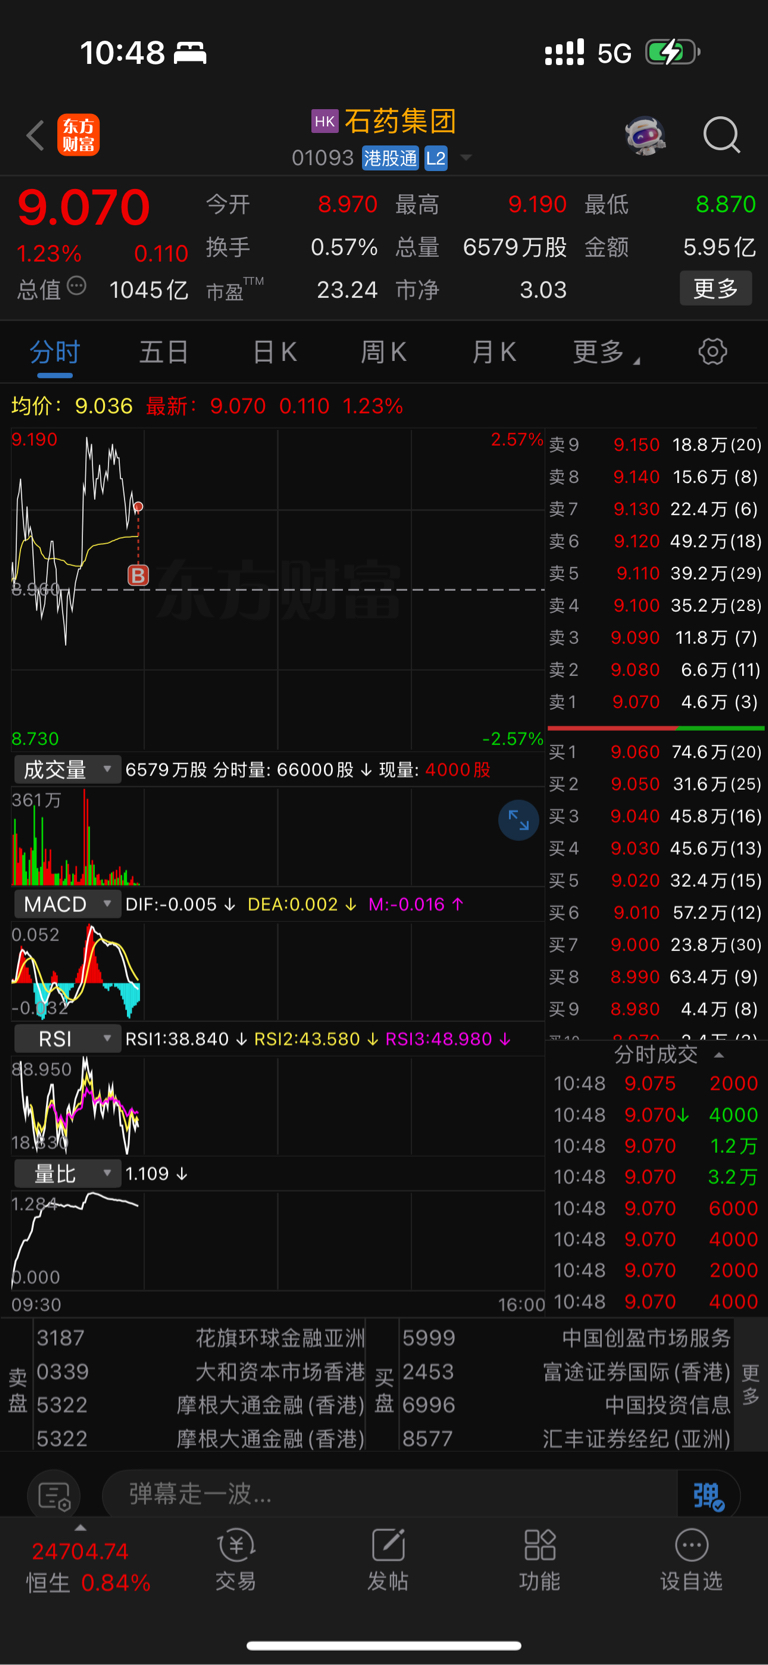Open the 功能 functions icon
The image size is (768, 1665).
(x=540, y=1560)
